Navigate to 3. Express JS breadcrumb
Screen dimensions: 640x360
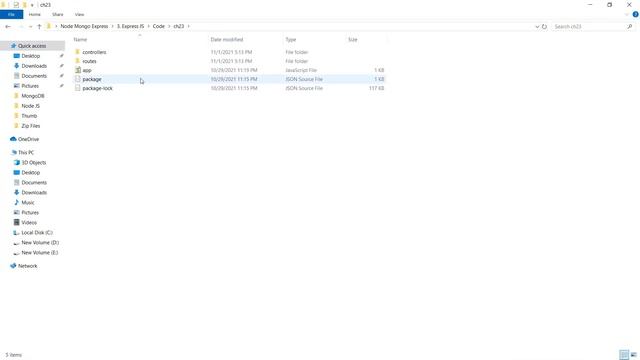tap(131, 26)
